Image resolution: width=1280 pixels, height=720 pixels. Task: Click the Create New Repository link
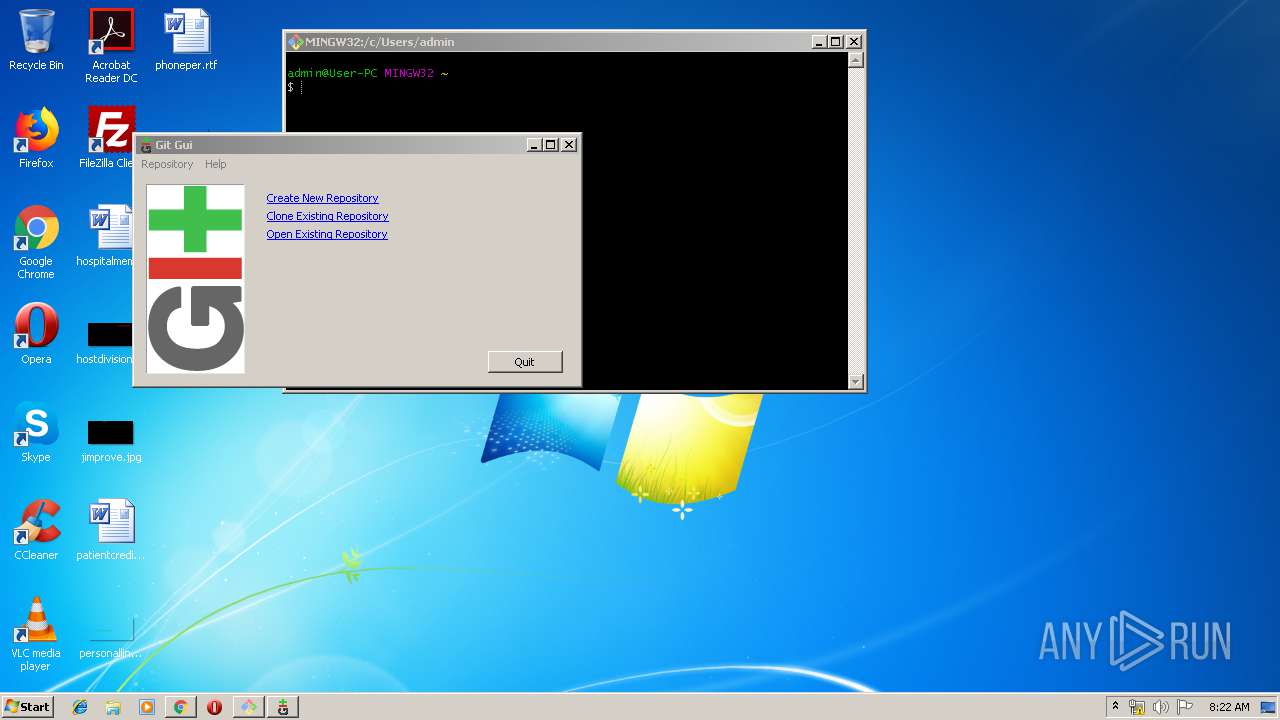322,198
